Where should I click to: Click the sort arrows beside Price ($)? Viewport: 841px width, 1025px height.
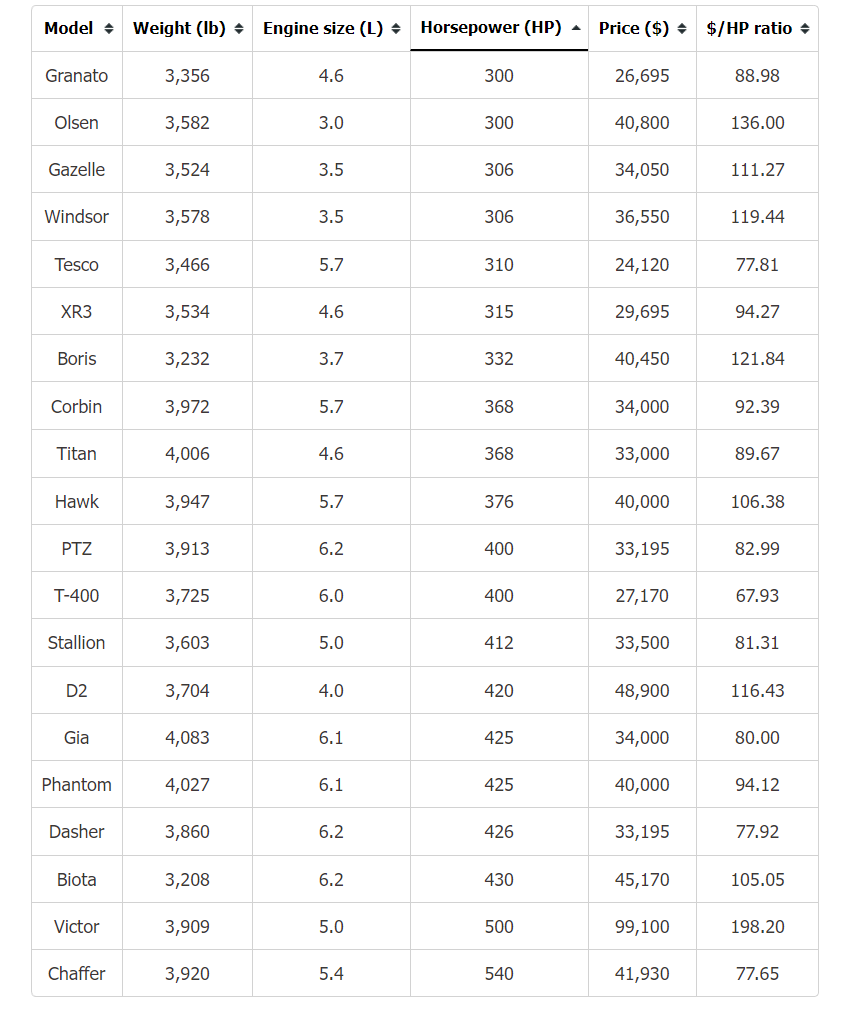point(682,29)
